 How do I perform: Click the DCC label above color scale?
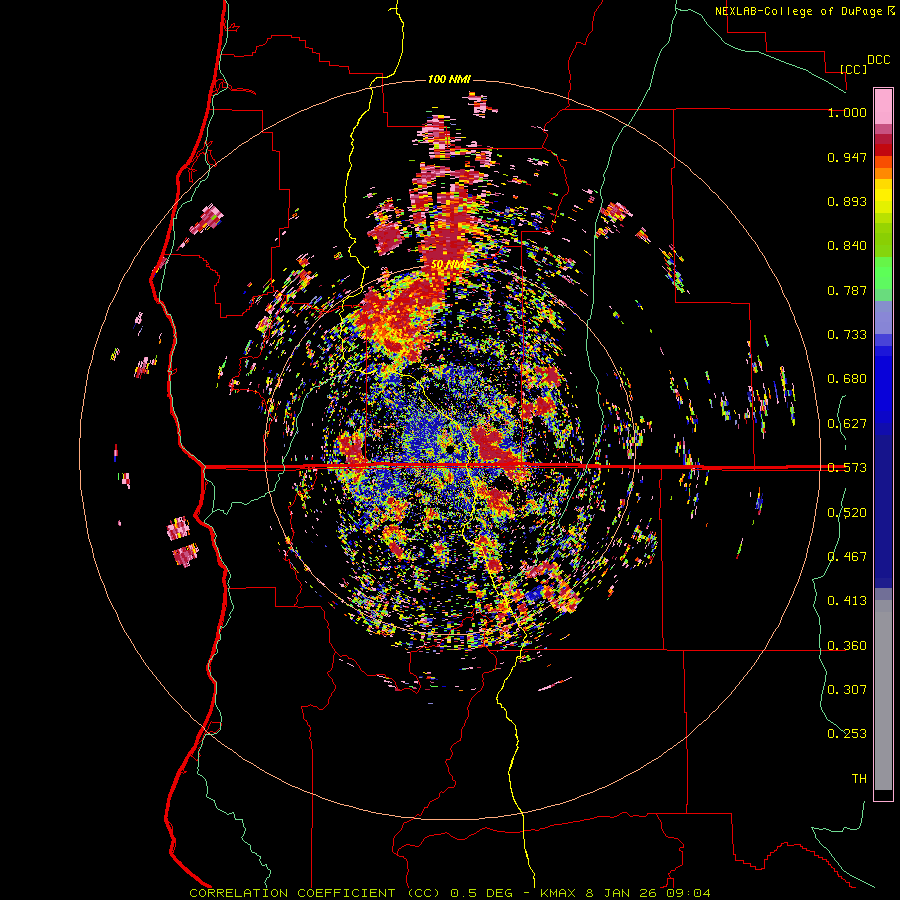click(x=878, y=60)
